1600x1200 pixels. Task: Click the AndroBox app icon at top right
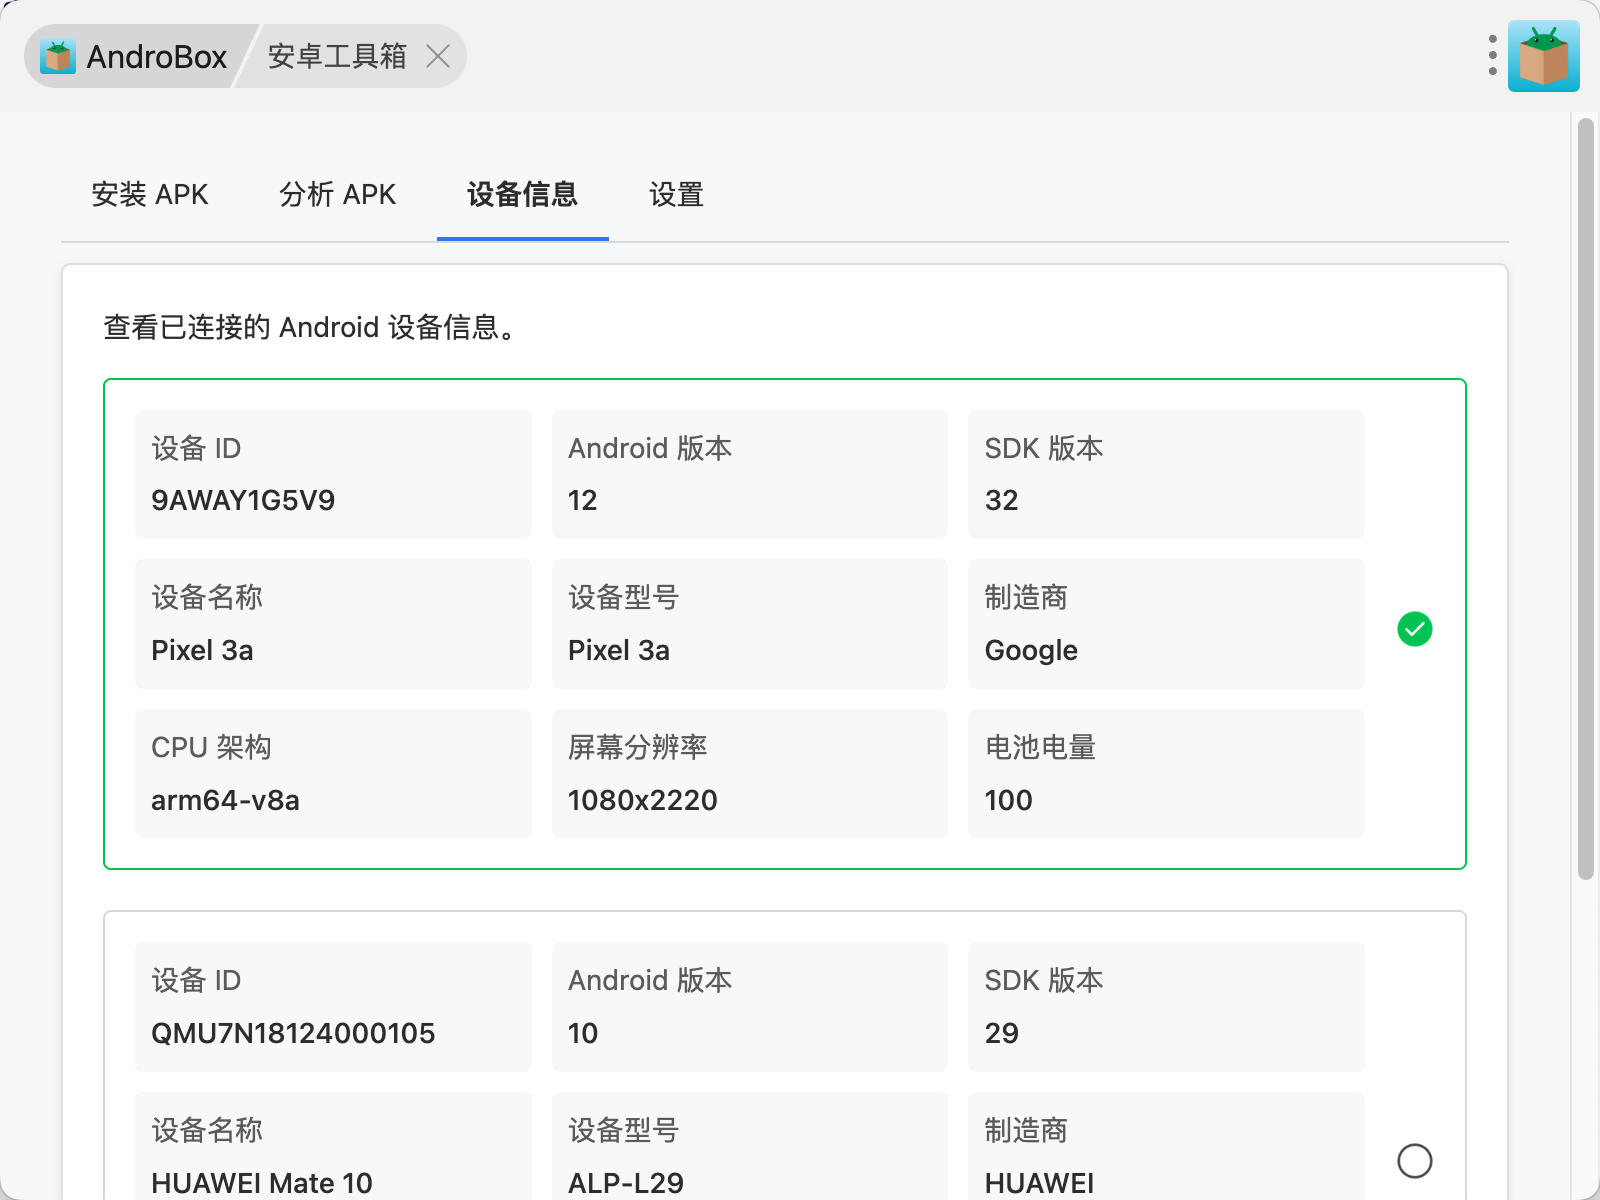click(1543, 56)
